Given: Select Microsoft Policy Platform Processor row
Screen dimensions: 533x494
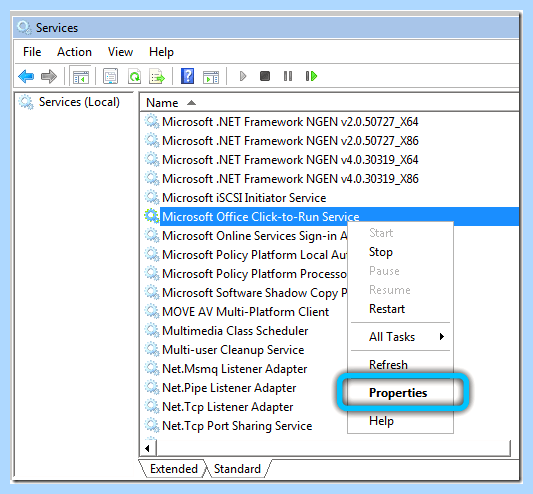Looking at the screenshot, I should click(x=254, y=274).
